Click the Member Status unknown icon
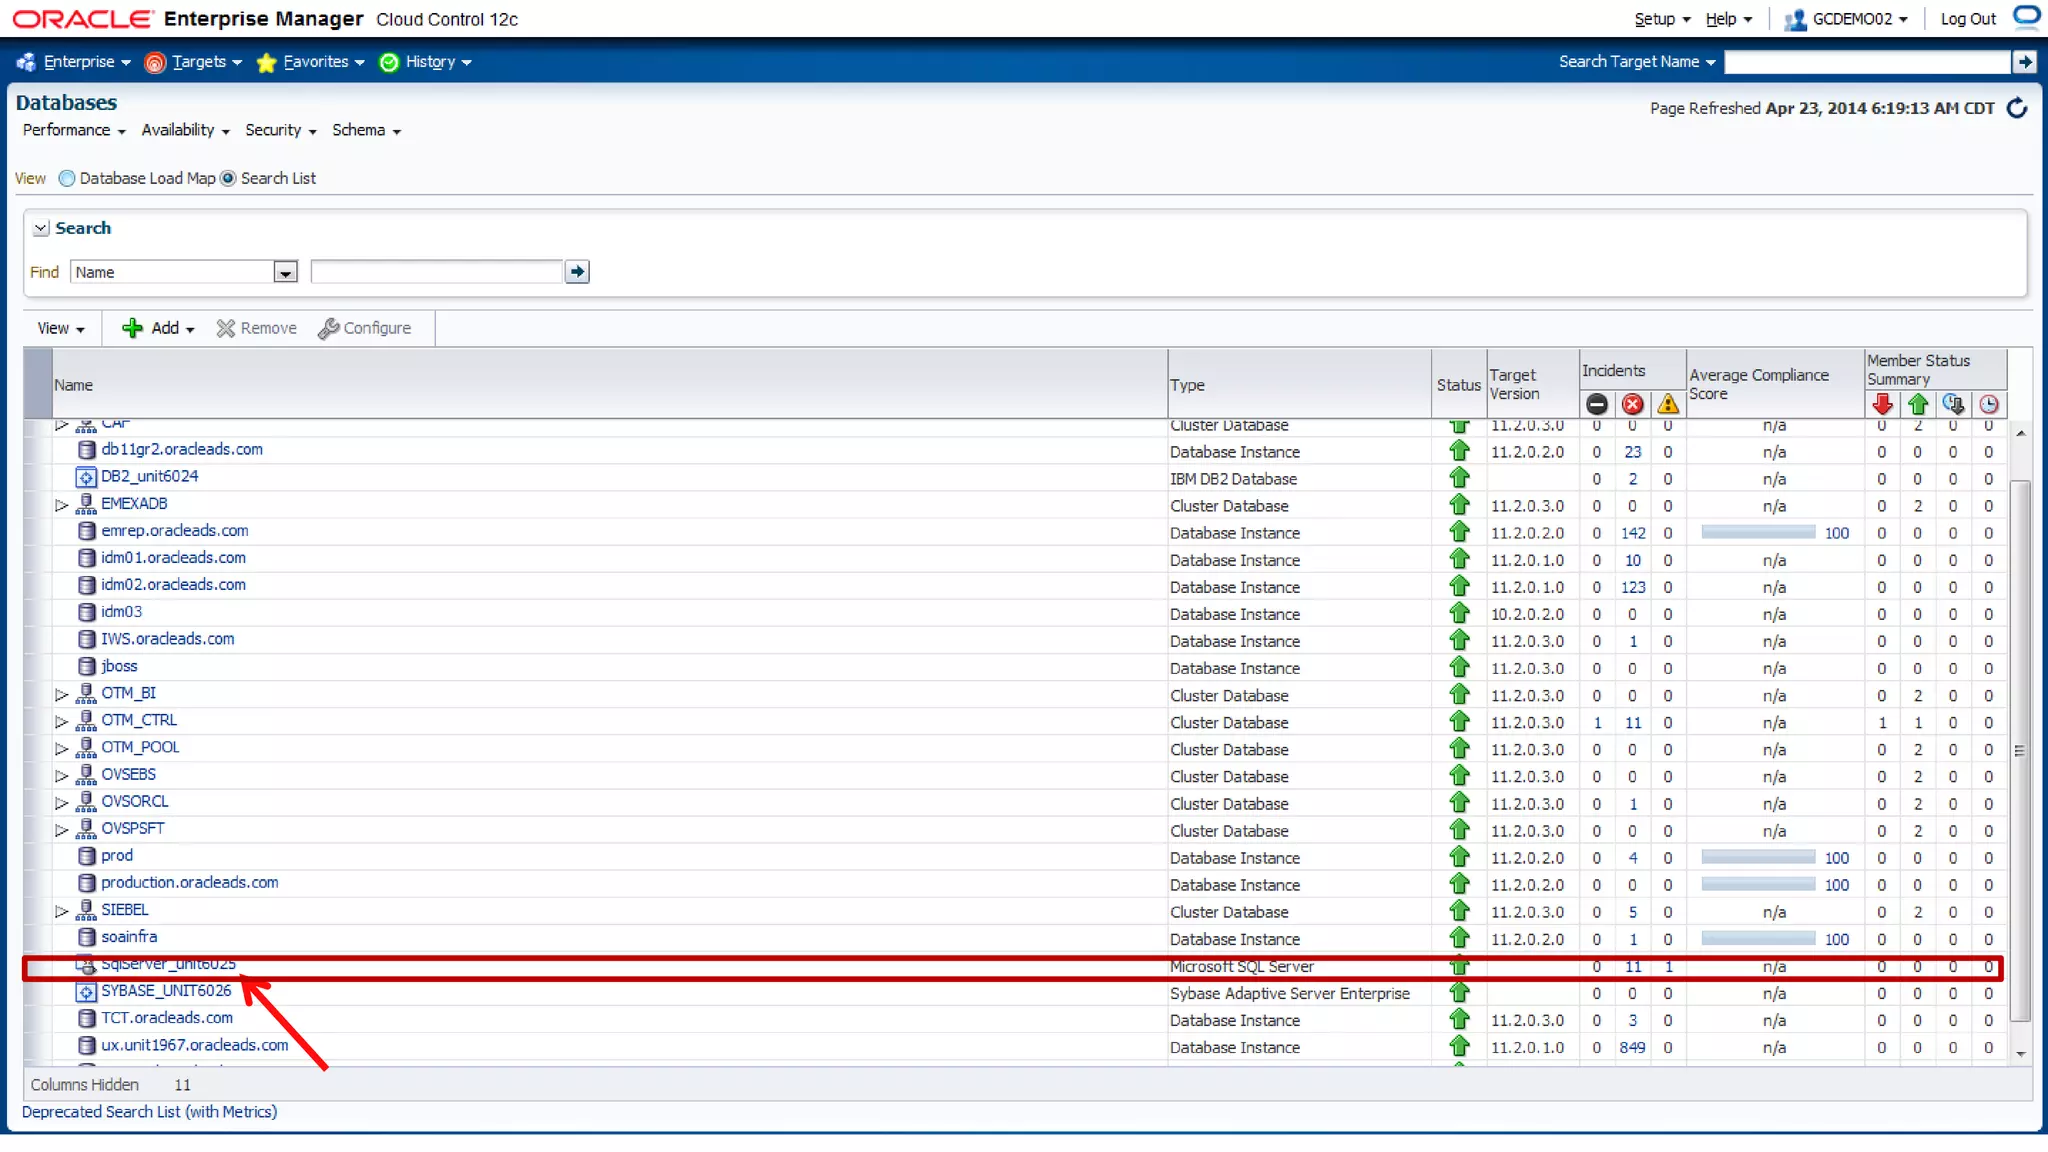The width and height of the screenshot is (2048, 1152). [x=1953, y=404]
